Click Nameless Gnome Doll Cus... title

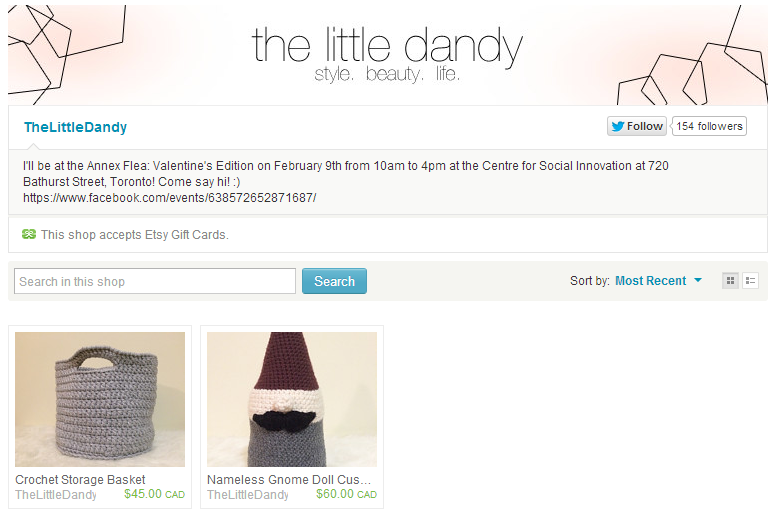pos(289,480)
